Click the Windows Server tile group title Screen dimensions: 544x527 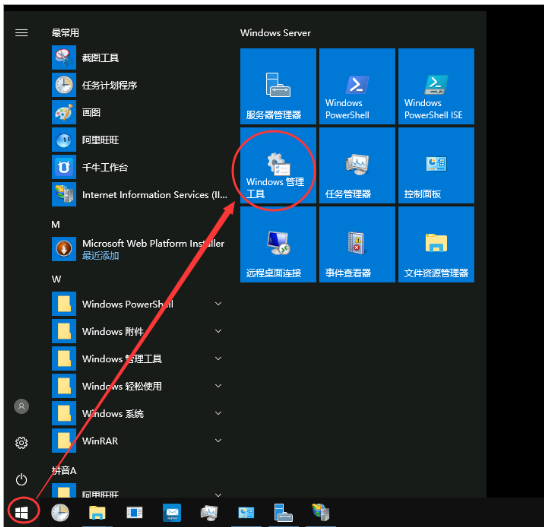coord(275,33)
